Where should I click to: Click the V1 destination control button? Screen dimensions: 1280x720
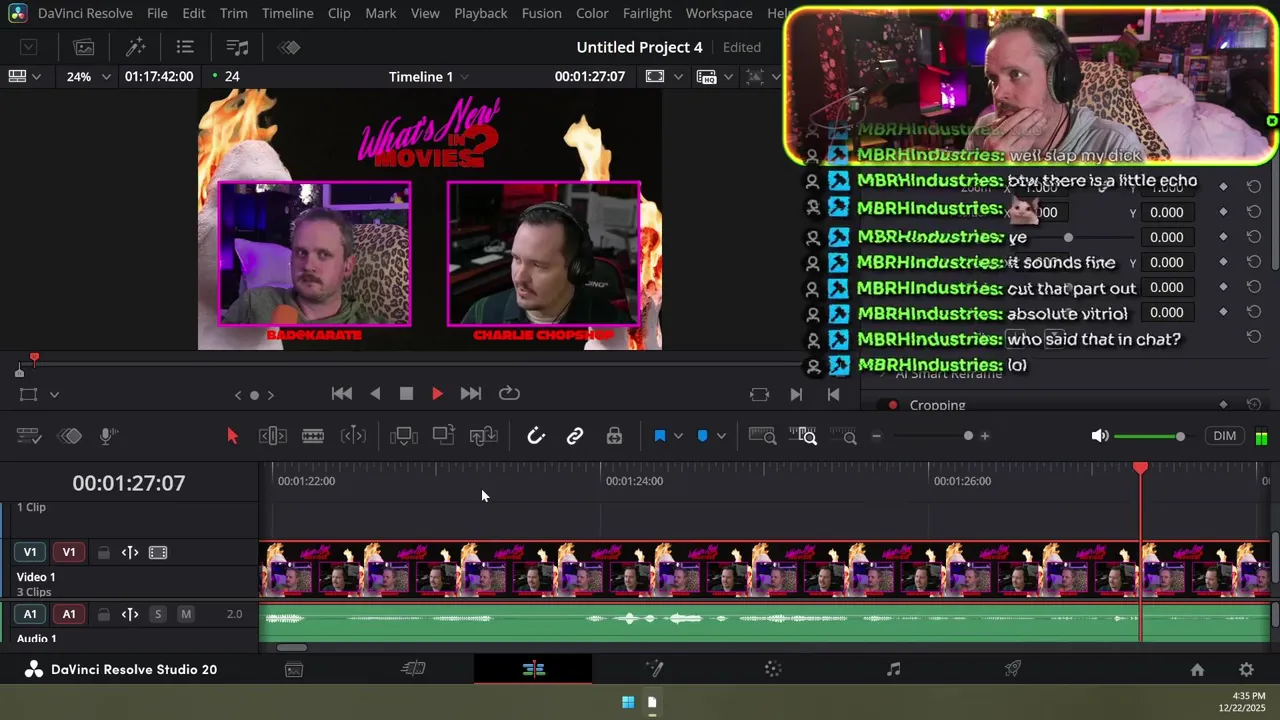[x=30, y=552]
